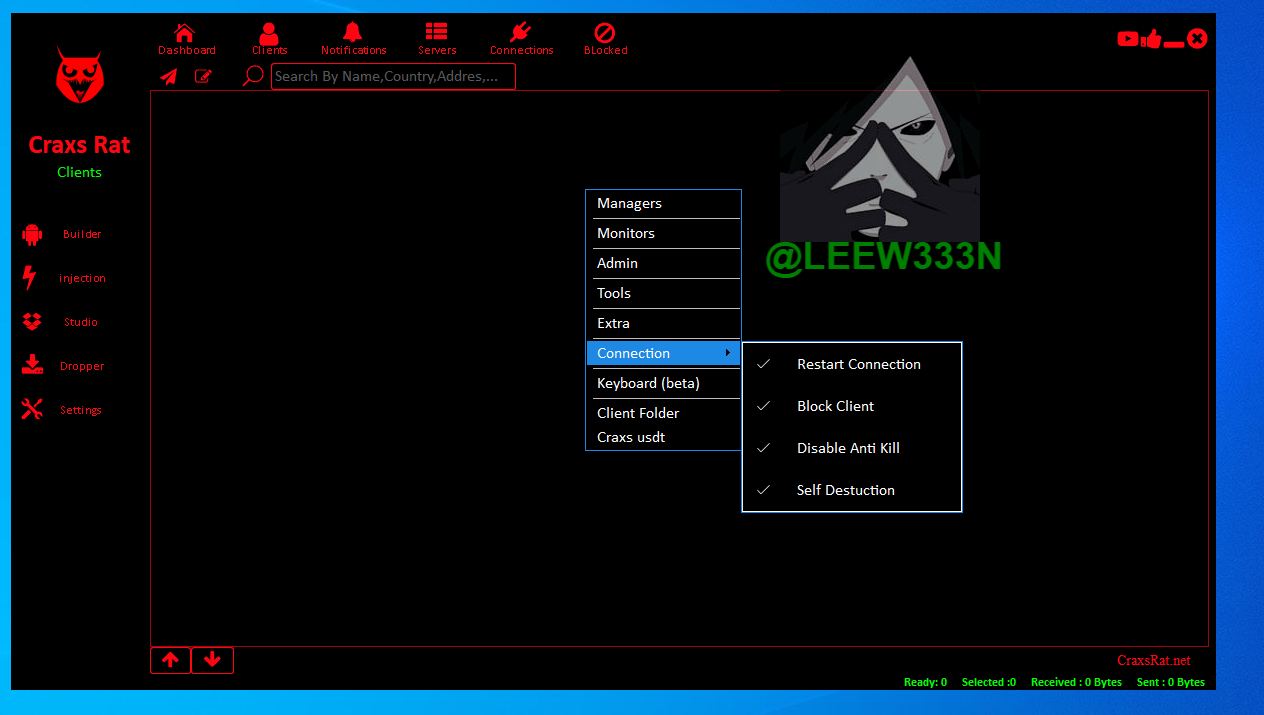1264x715 pixels.
Task: Open the Dashboard home icon
Action: [186, 34]
